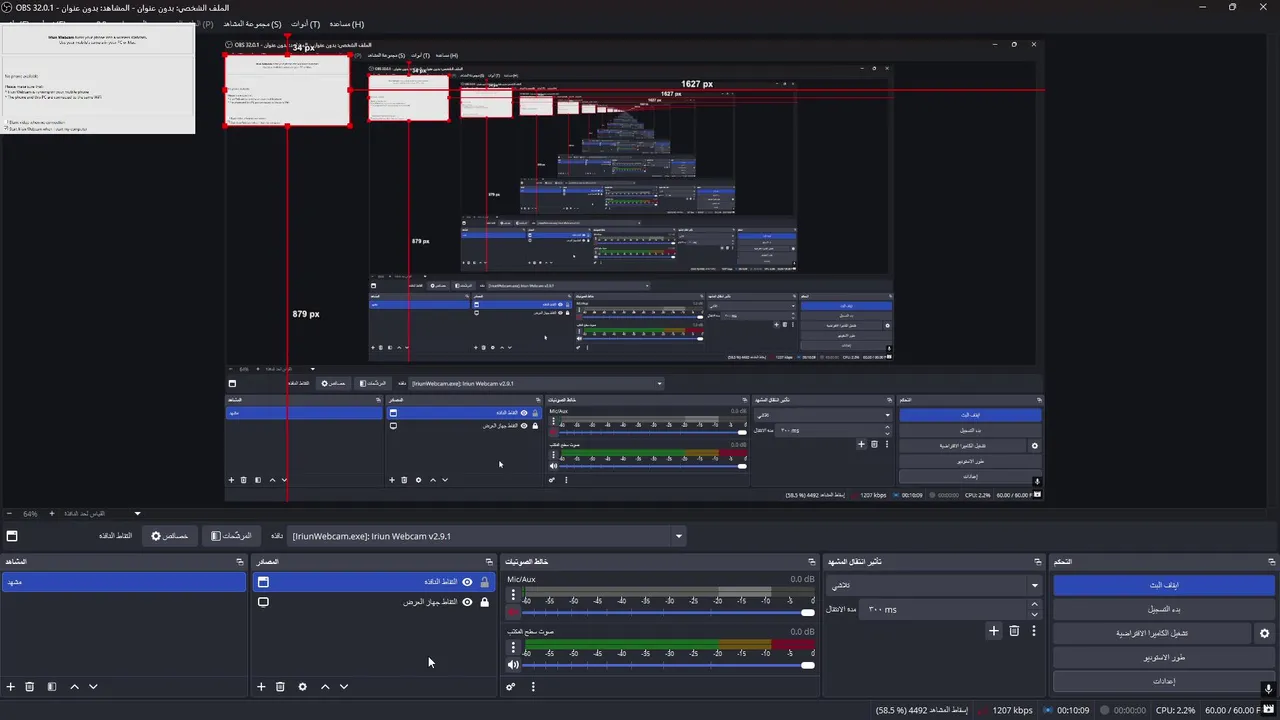Click the microphone icon at bottom right
Screen dimensions: 1280x720
click(x=1268, y=688)
